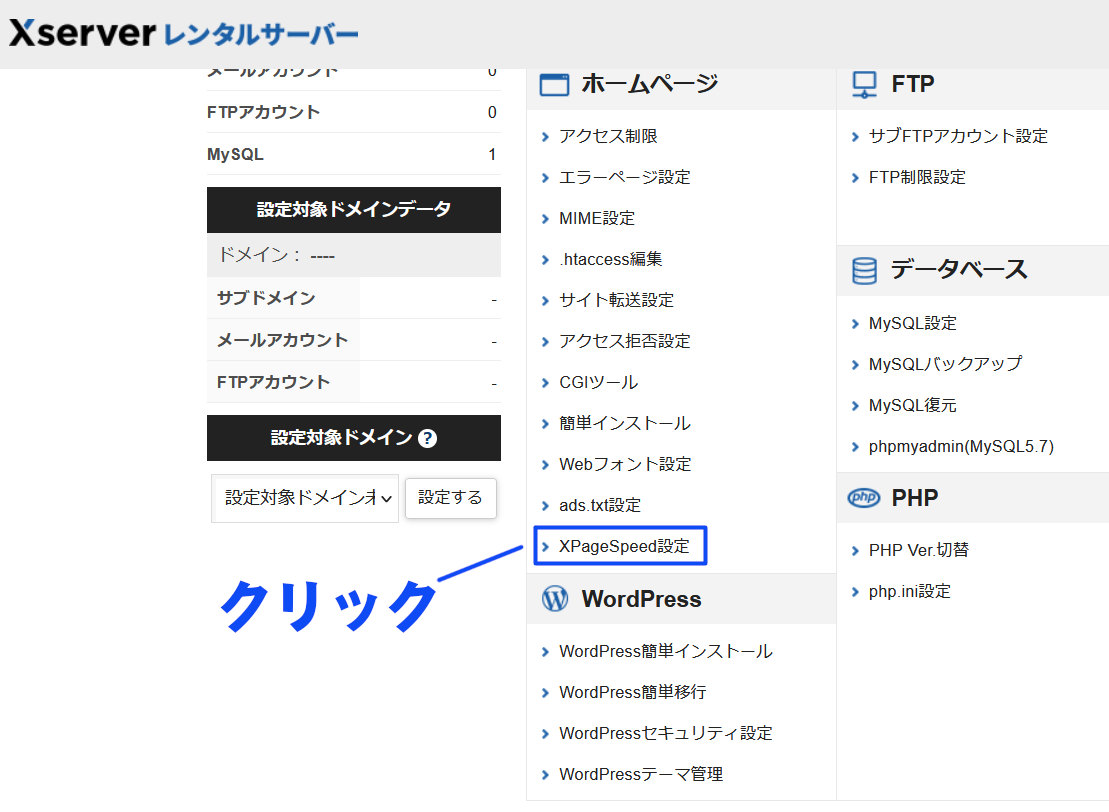
Task: Open アクセス制限 settings
Action: 608,136
